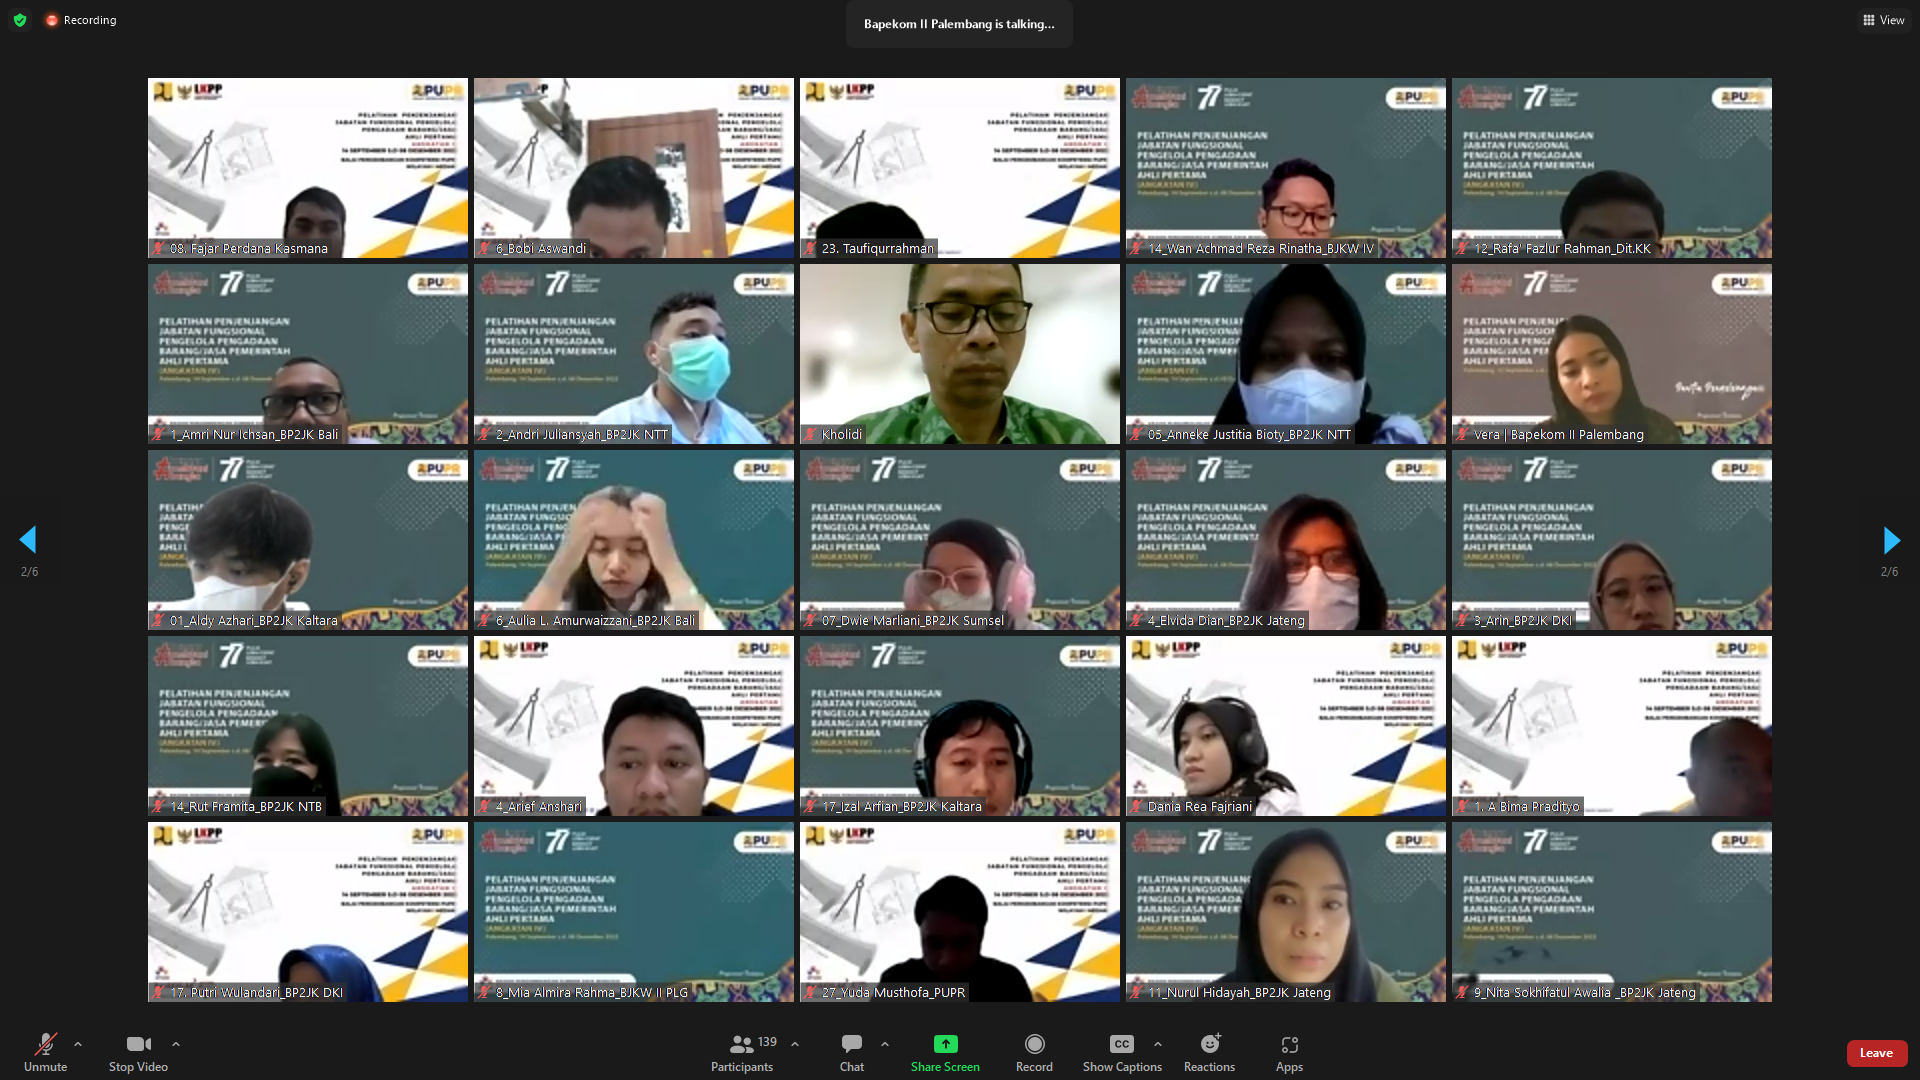The image size is (1920, 1080).
Task: Select tile of 27_Yuda Musthofa_PUPR
Action: click(960, 912)
